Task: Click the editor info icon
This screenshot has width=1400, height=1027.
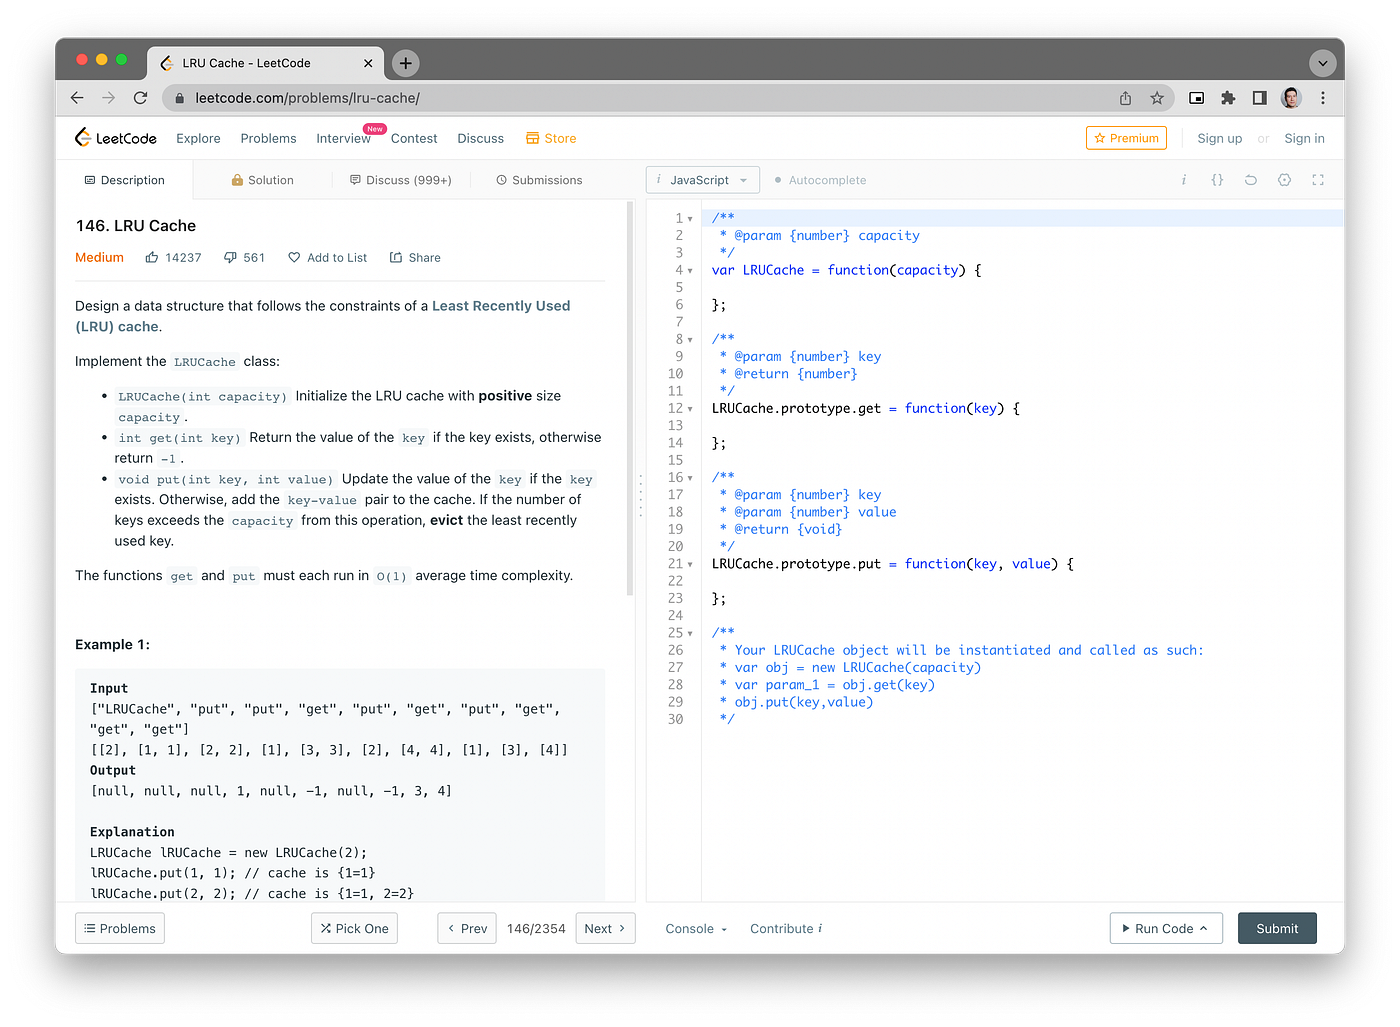Action: (x=1184, y=180)
